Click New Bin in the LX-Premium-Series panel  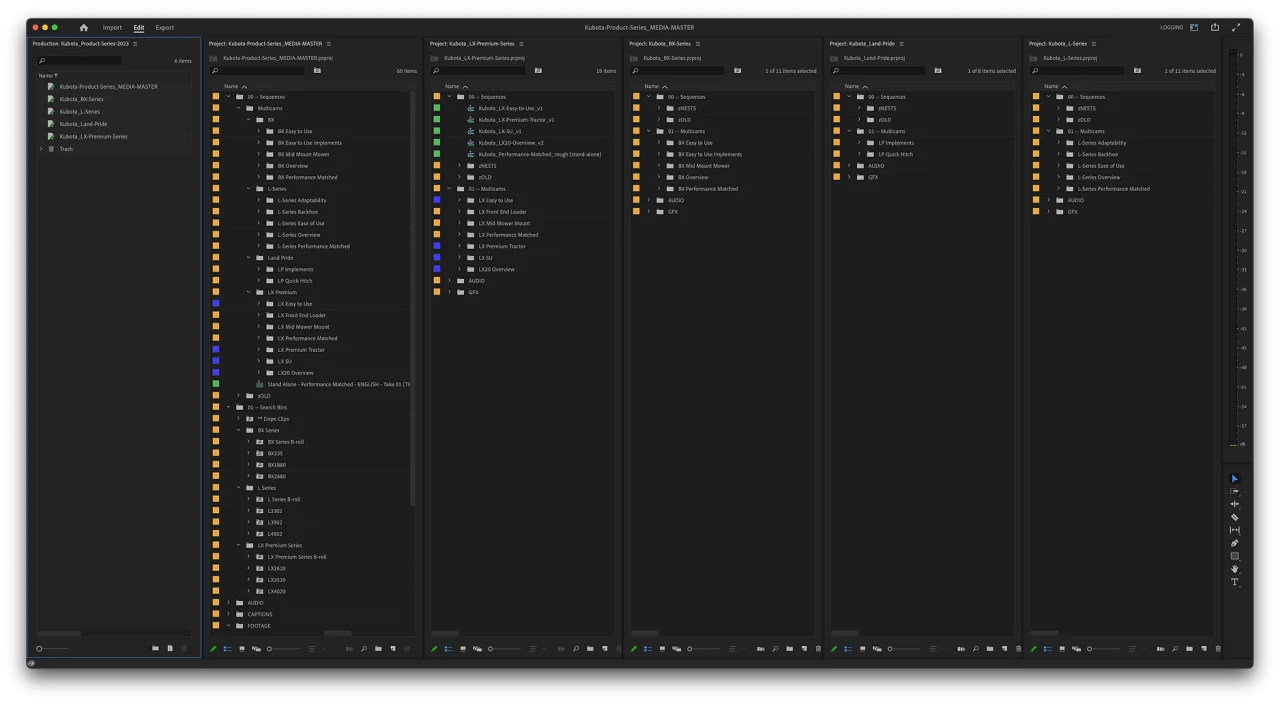pyautogui.click(x=590, y=649)
